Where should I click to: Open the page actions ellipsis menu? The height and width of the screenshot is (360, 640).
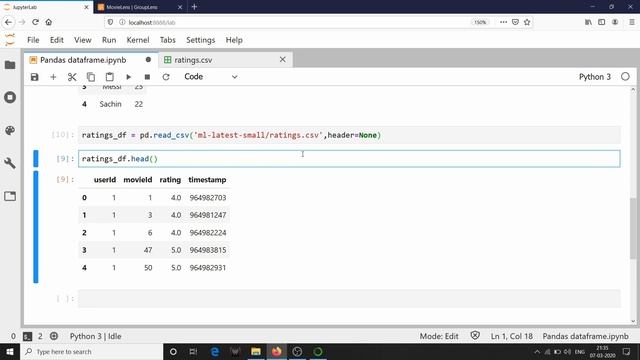503,22
